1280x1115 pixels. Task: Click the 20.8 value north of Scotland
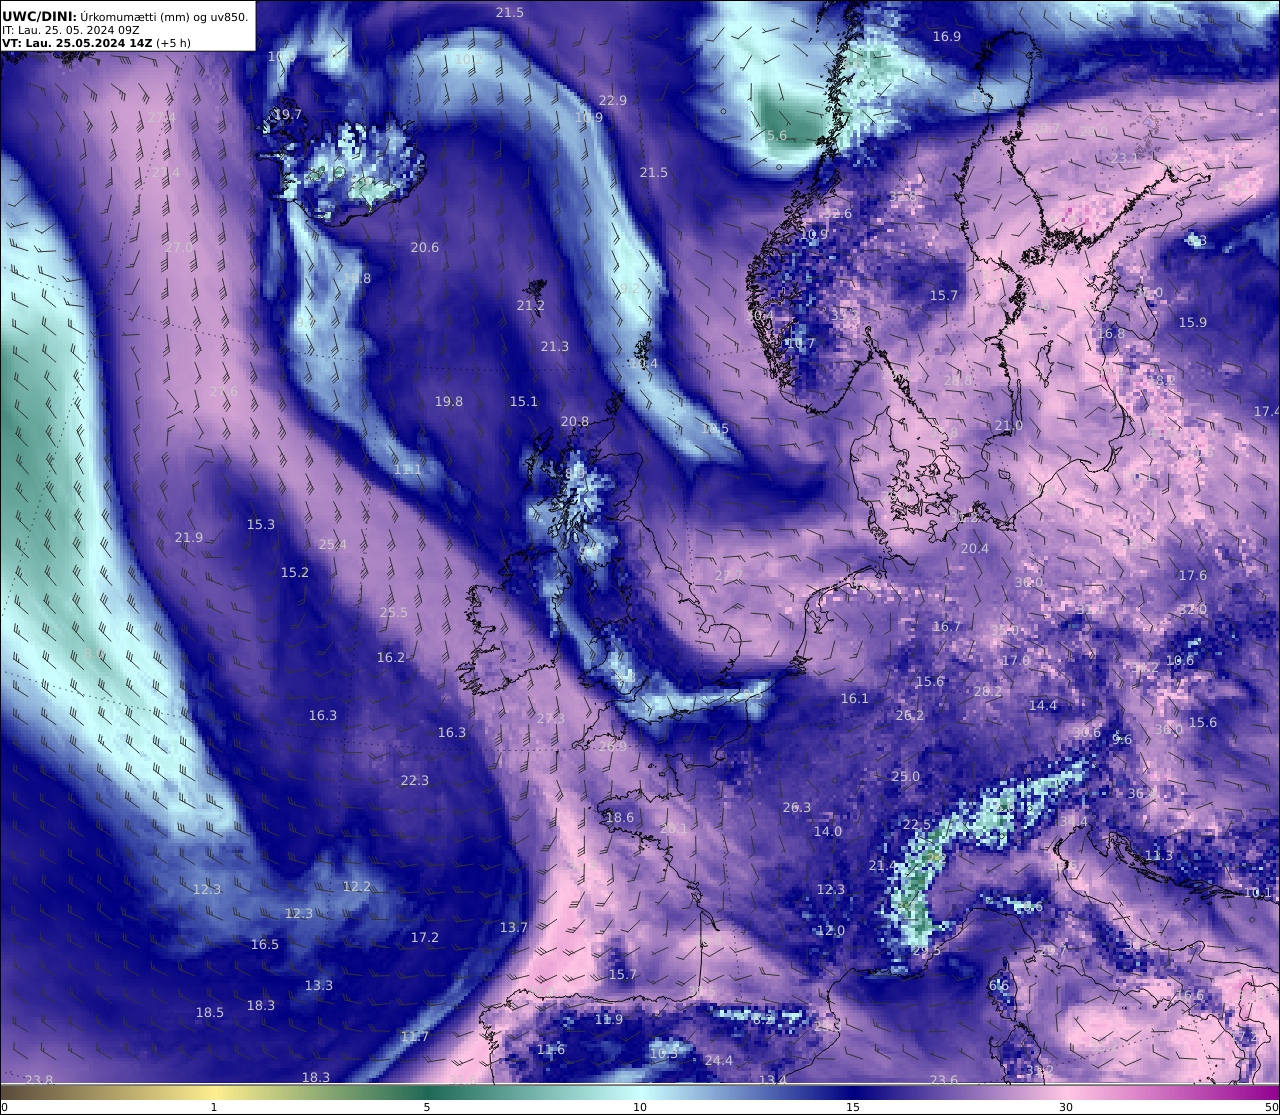tap(575, 422)
